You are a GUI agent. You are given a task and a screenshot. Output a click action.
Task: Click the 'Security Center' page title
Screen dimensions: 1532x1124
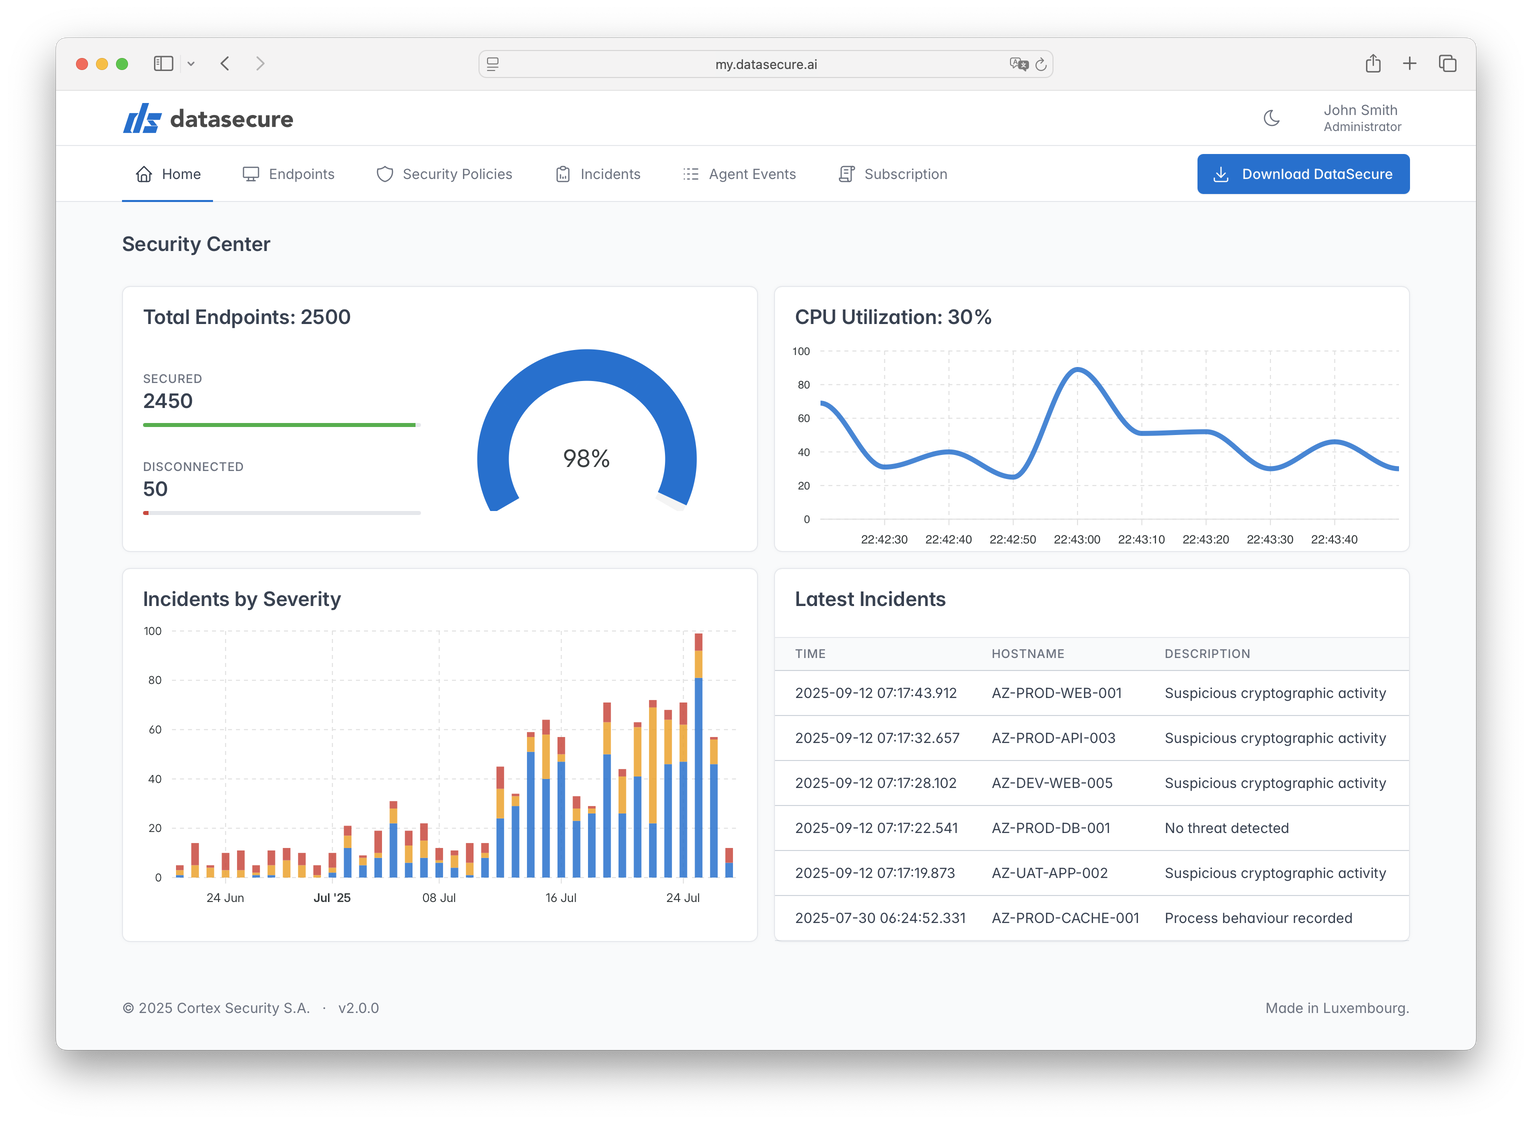[196, 244]
